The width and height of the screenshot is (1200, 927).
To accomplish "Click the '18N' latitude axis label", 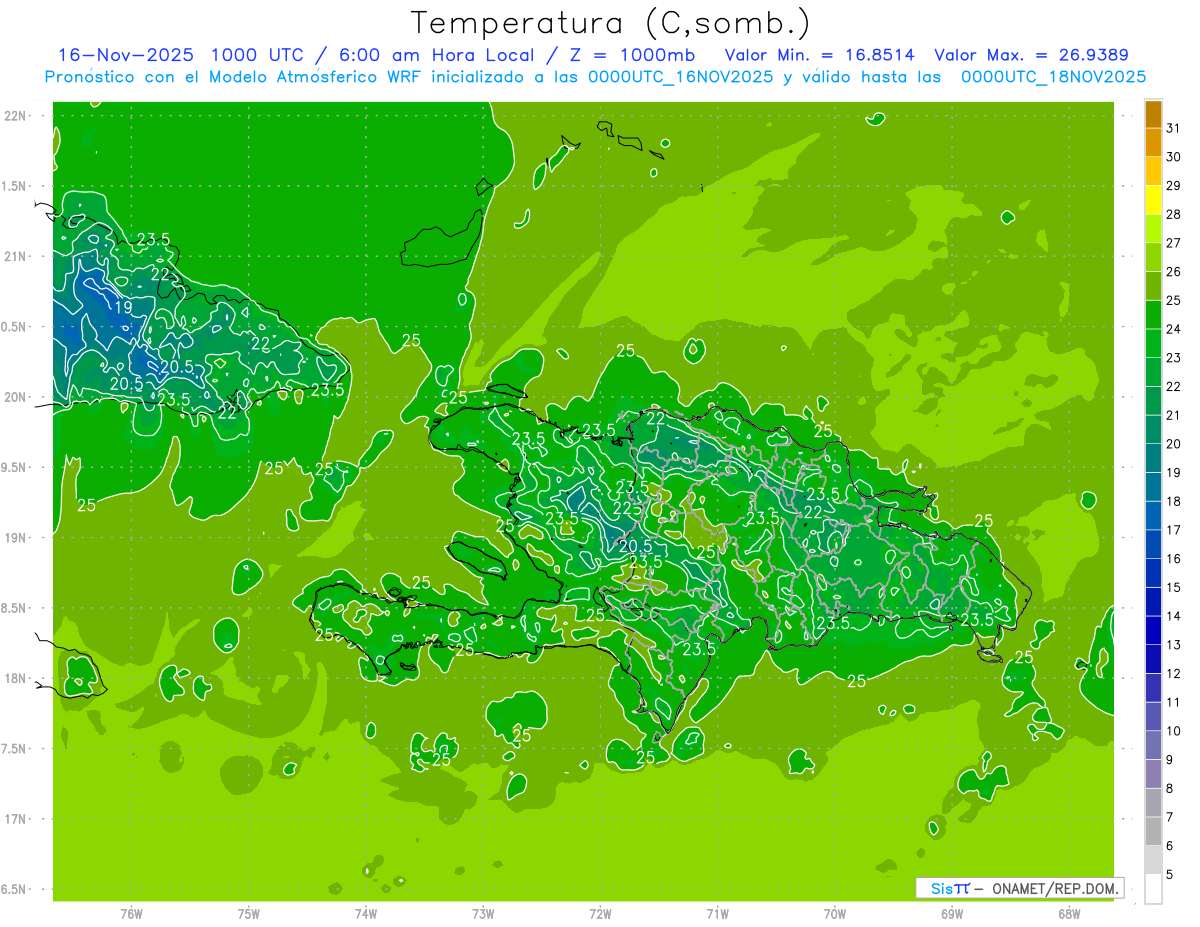I will point(14,678).
